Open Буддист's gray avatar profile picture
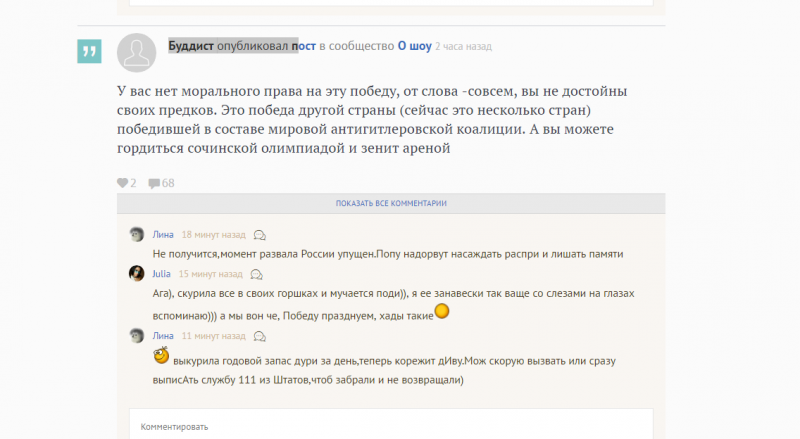The width and height of the screenshot is (800, 439). pyautogui.click(x=136, y=53)
